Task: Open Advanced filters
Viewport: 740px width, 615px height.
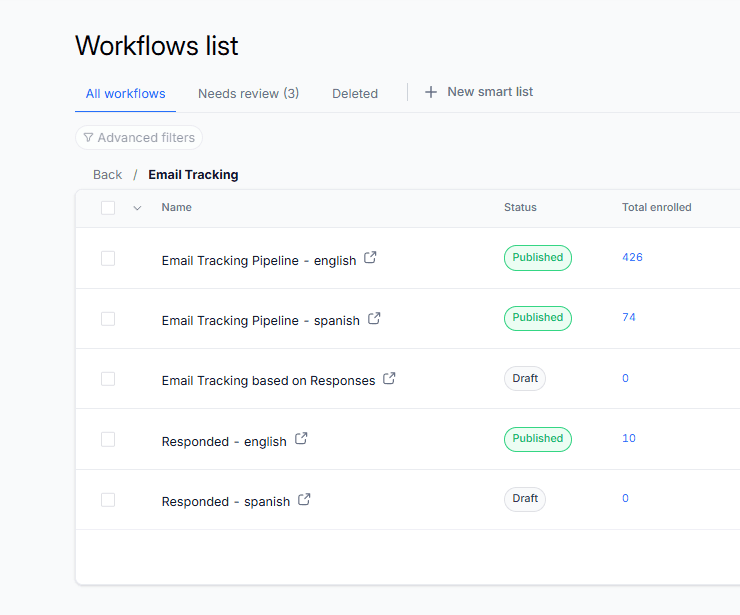Action: pyautogui.click(x=139, y=137)
